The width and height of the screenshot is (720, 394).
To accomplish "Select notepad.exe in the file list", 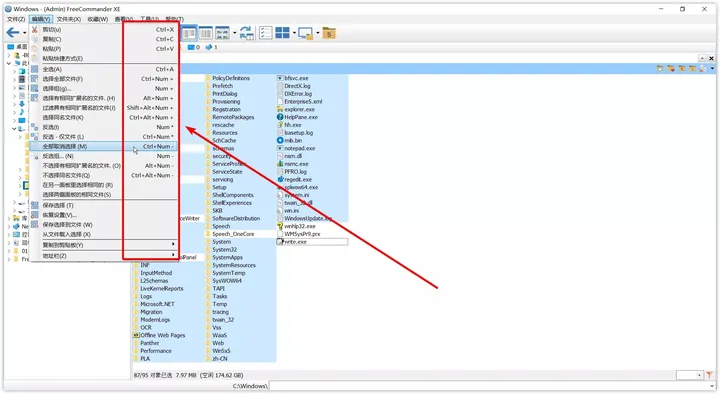I will (299, 148).
